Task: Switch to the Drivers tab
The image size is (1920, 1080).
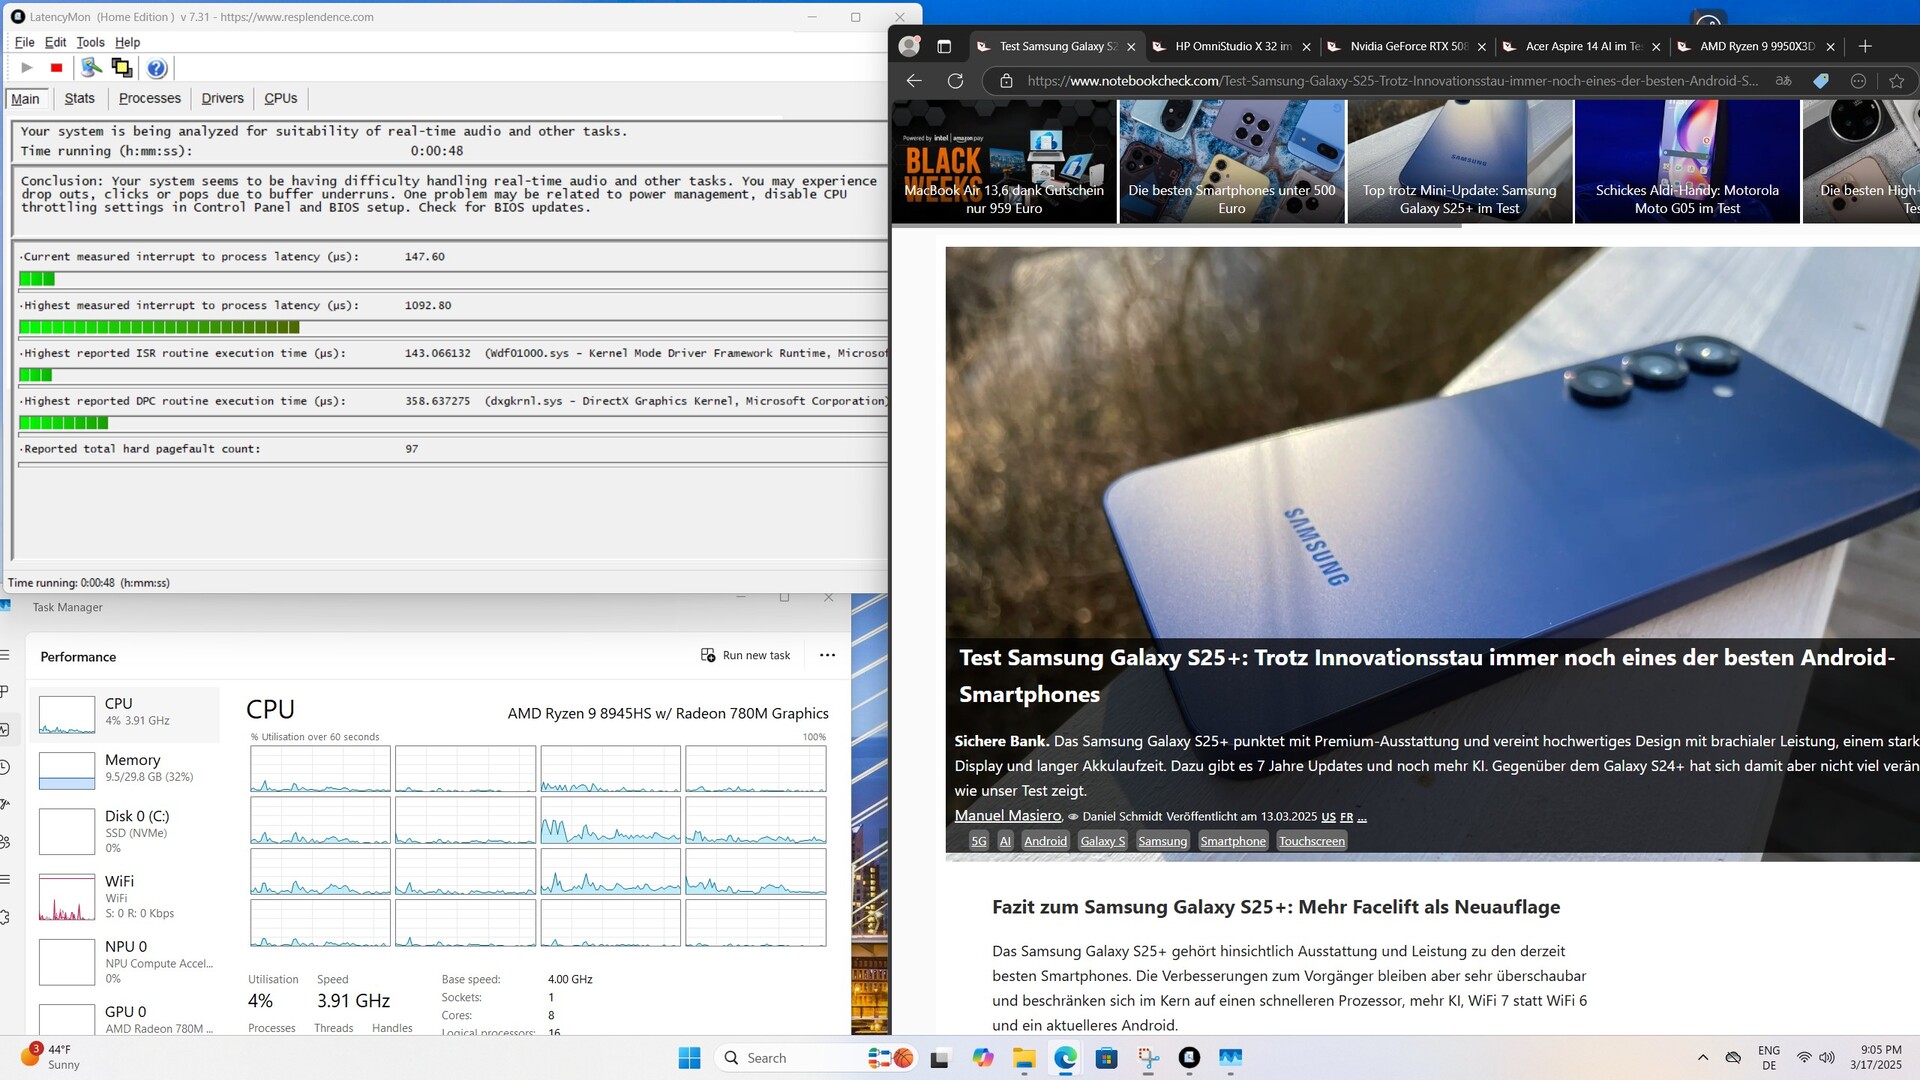Action: [222, 98]
